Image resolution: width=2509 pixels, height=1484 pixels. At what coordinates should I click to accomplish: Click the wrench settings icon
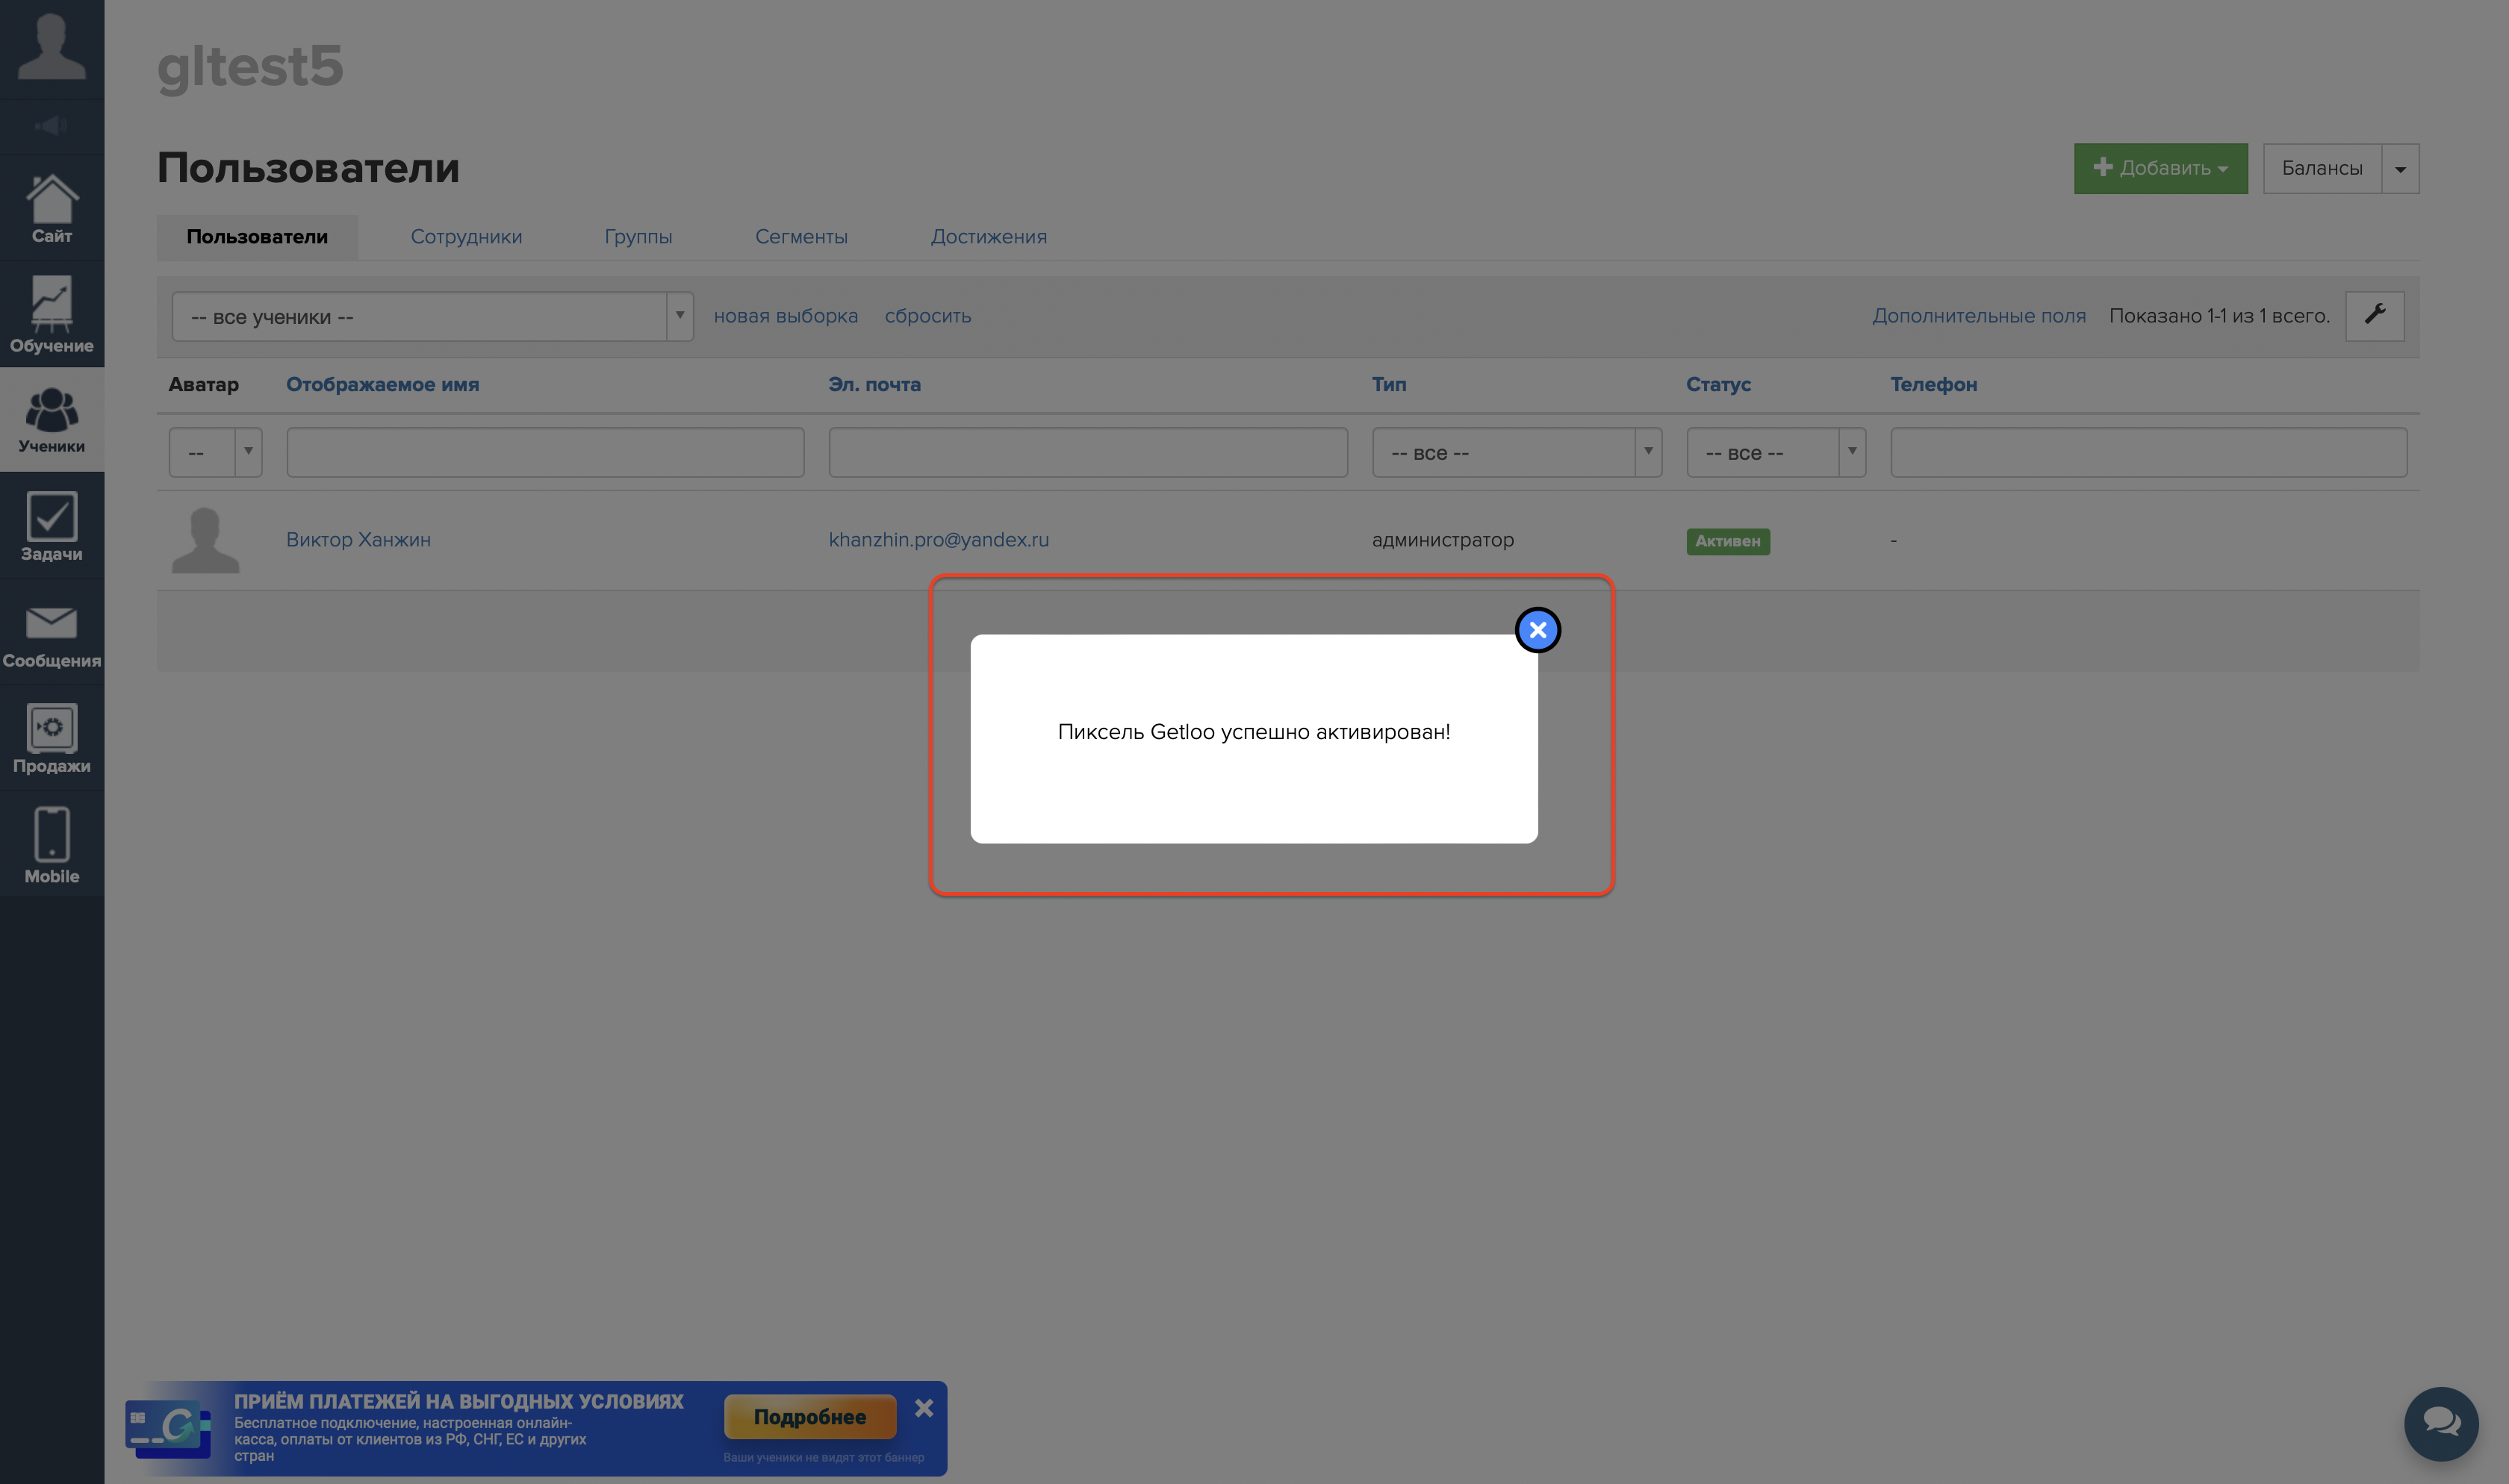[2374, 315]
